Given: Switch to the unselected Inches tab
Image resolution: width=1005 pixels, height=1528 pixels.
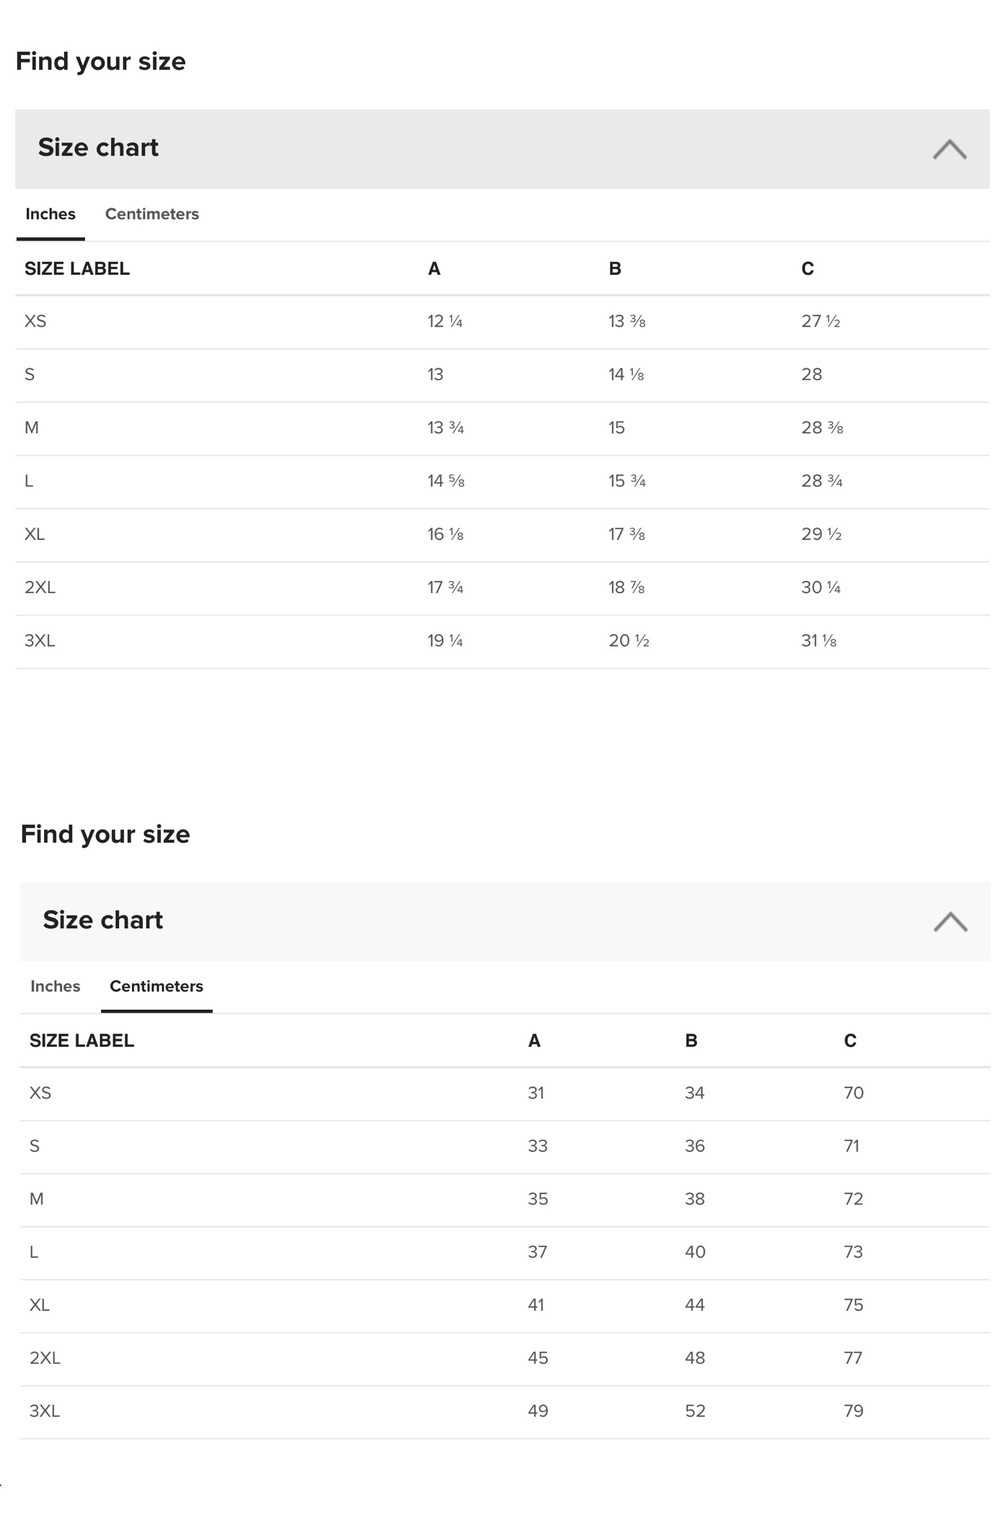Looking at the screenshot, I should 55,986.
